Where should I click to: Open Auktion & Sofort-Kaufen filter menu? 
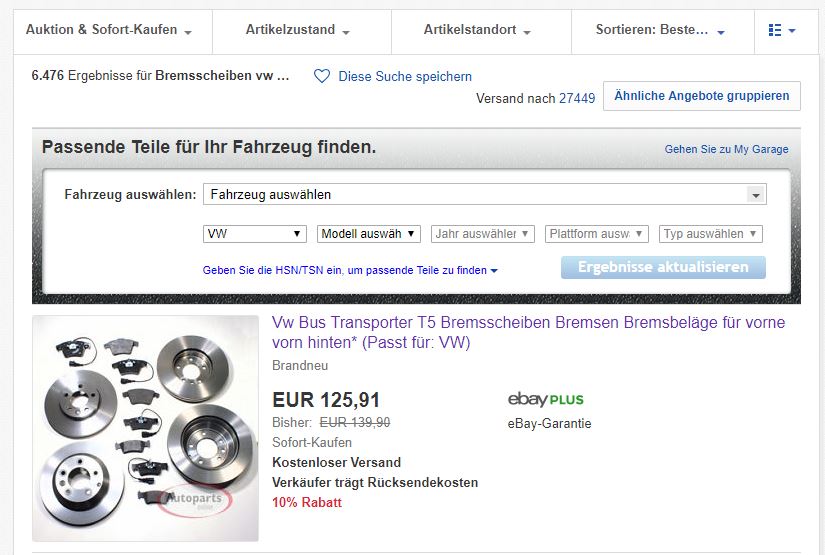pos(108,30)
